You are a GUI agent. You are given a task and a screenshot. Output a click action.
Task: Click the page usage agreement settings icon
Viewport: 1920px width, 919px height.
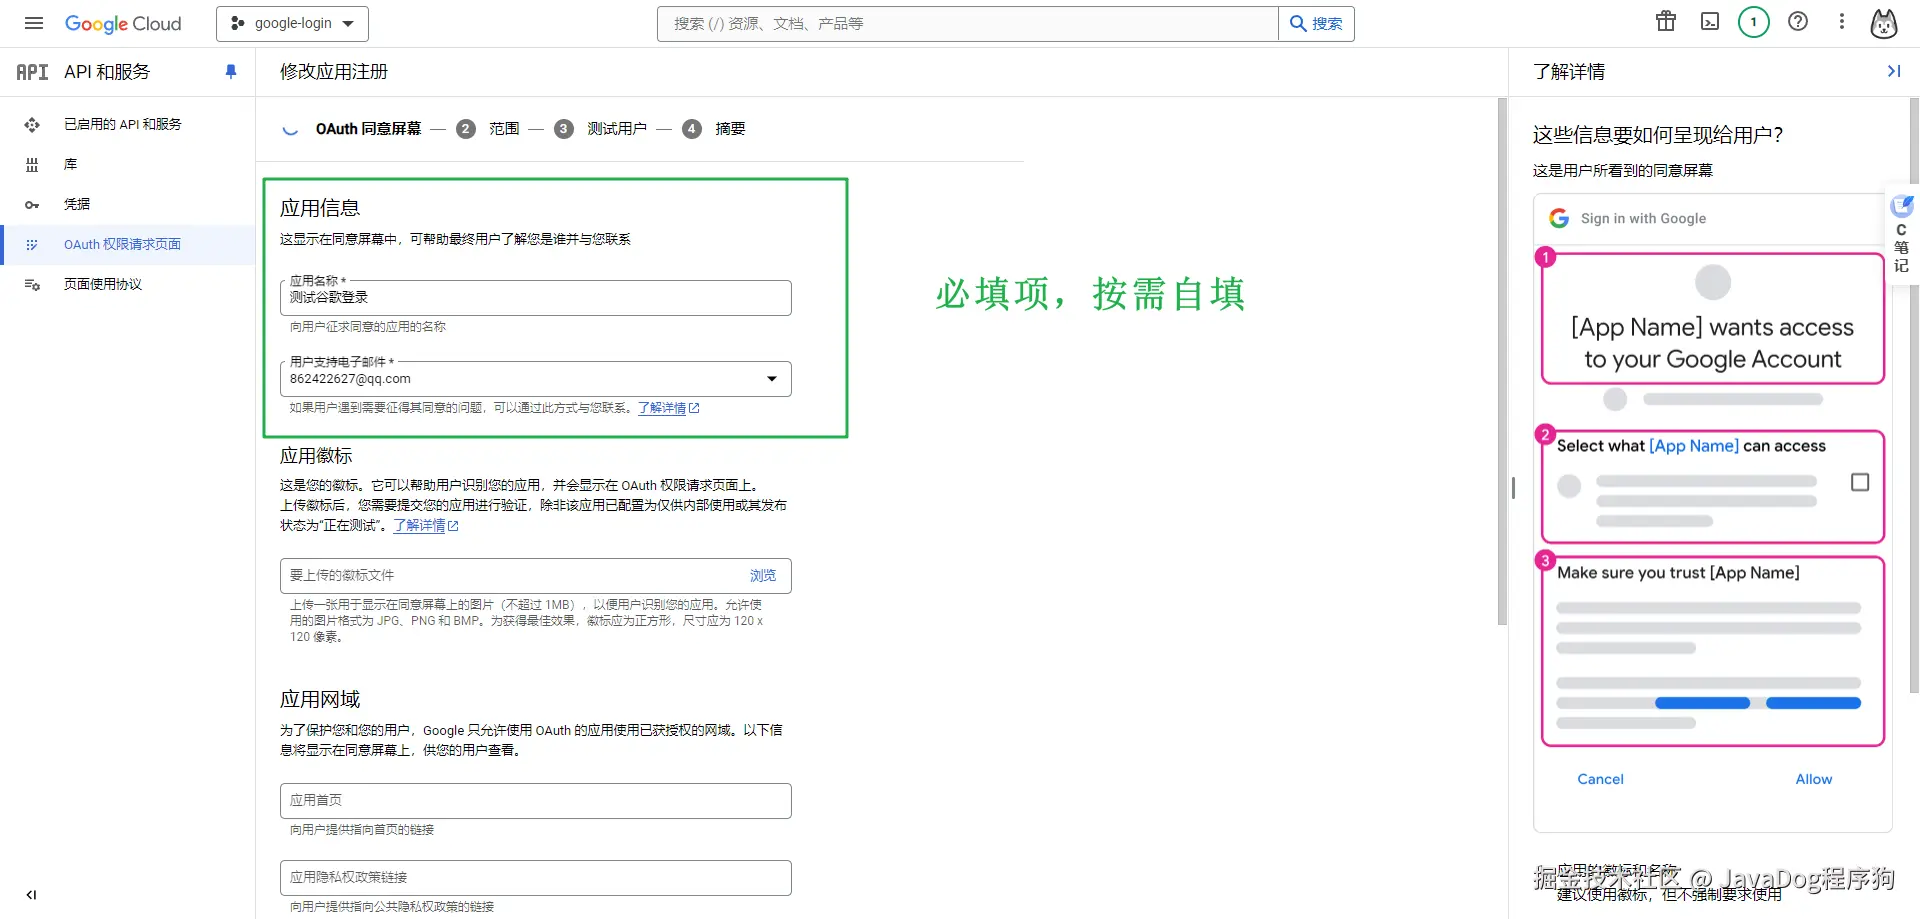(x=32, y=284)
